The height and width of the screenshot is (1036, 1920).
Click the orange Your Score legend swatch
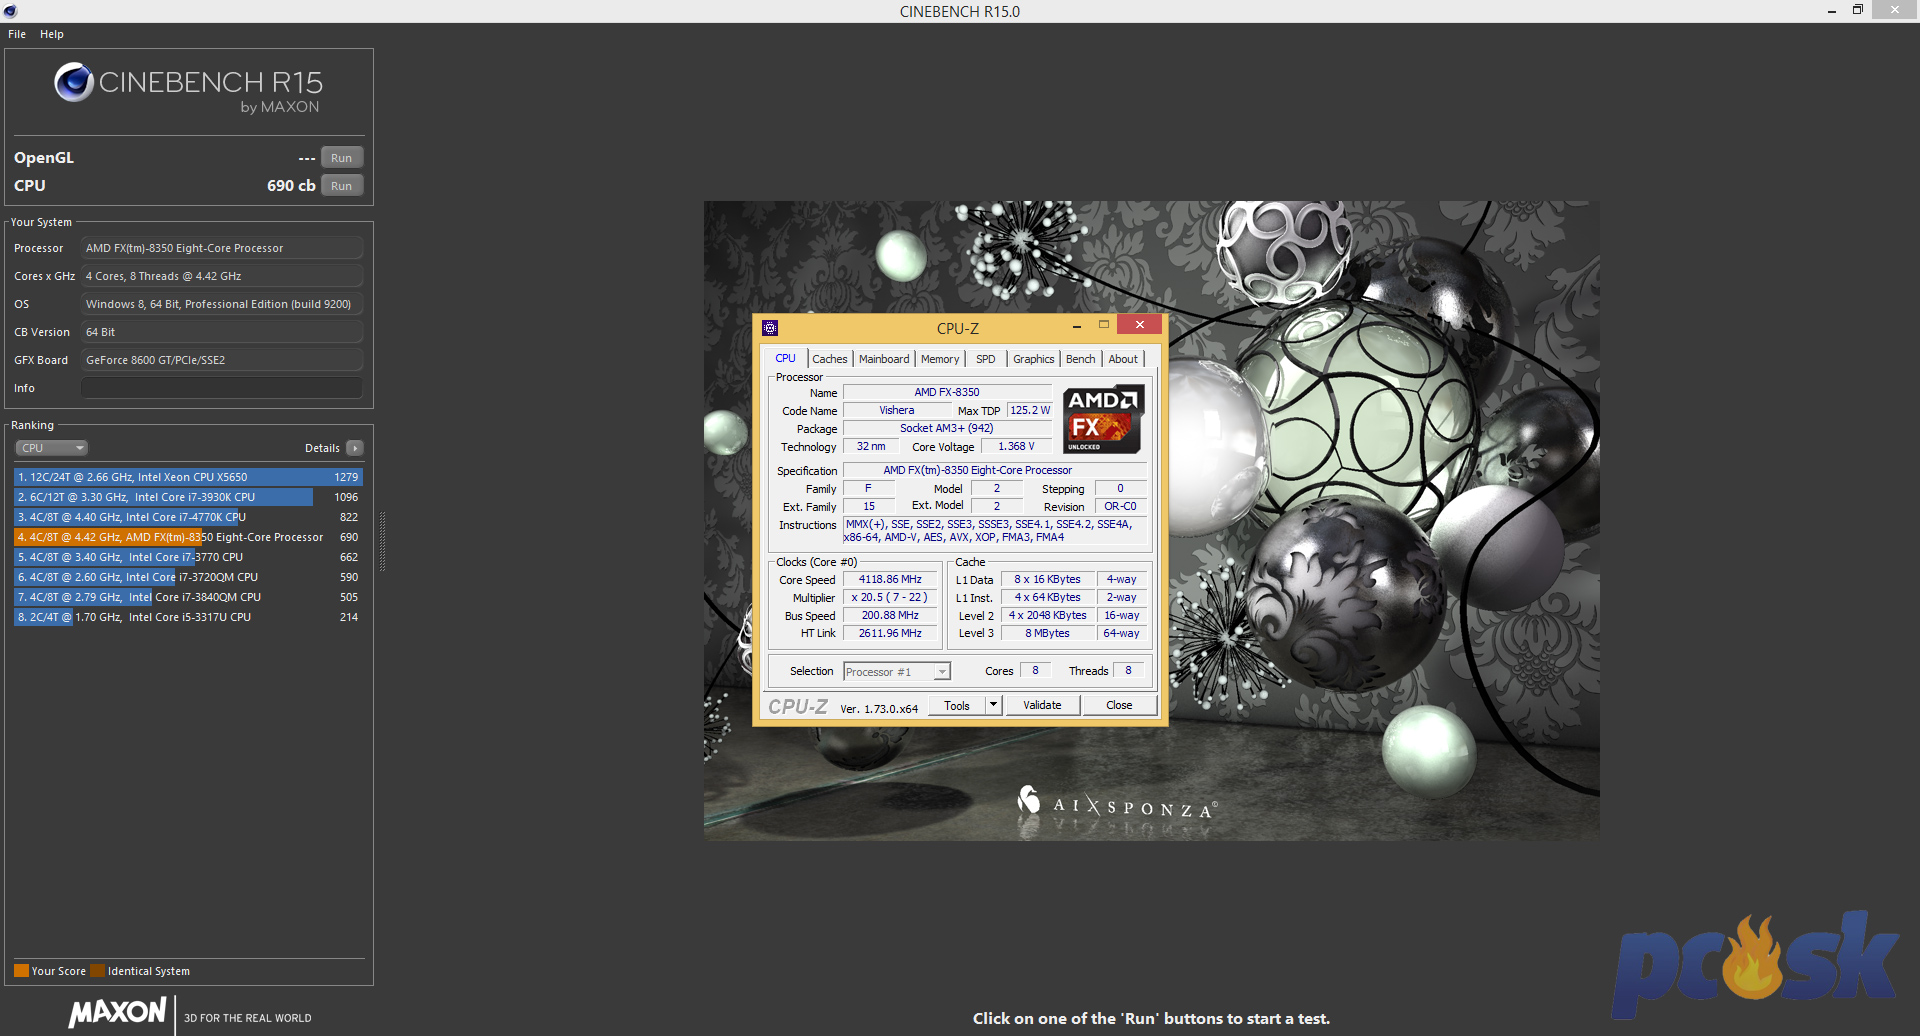[21, 971]
